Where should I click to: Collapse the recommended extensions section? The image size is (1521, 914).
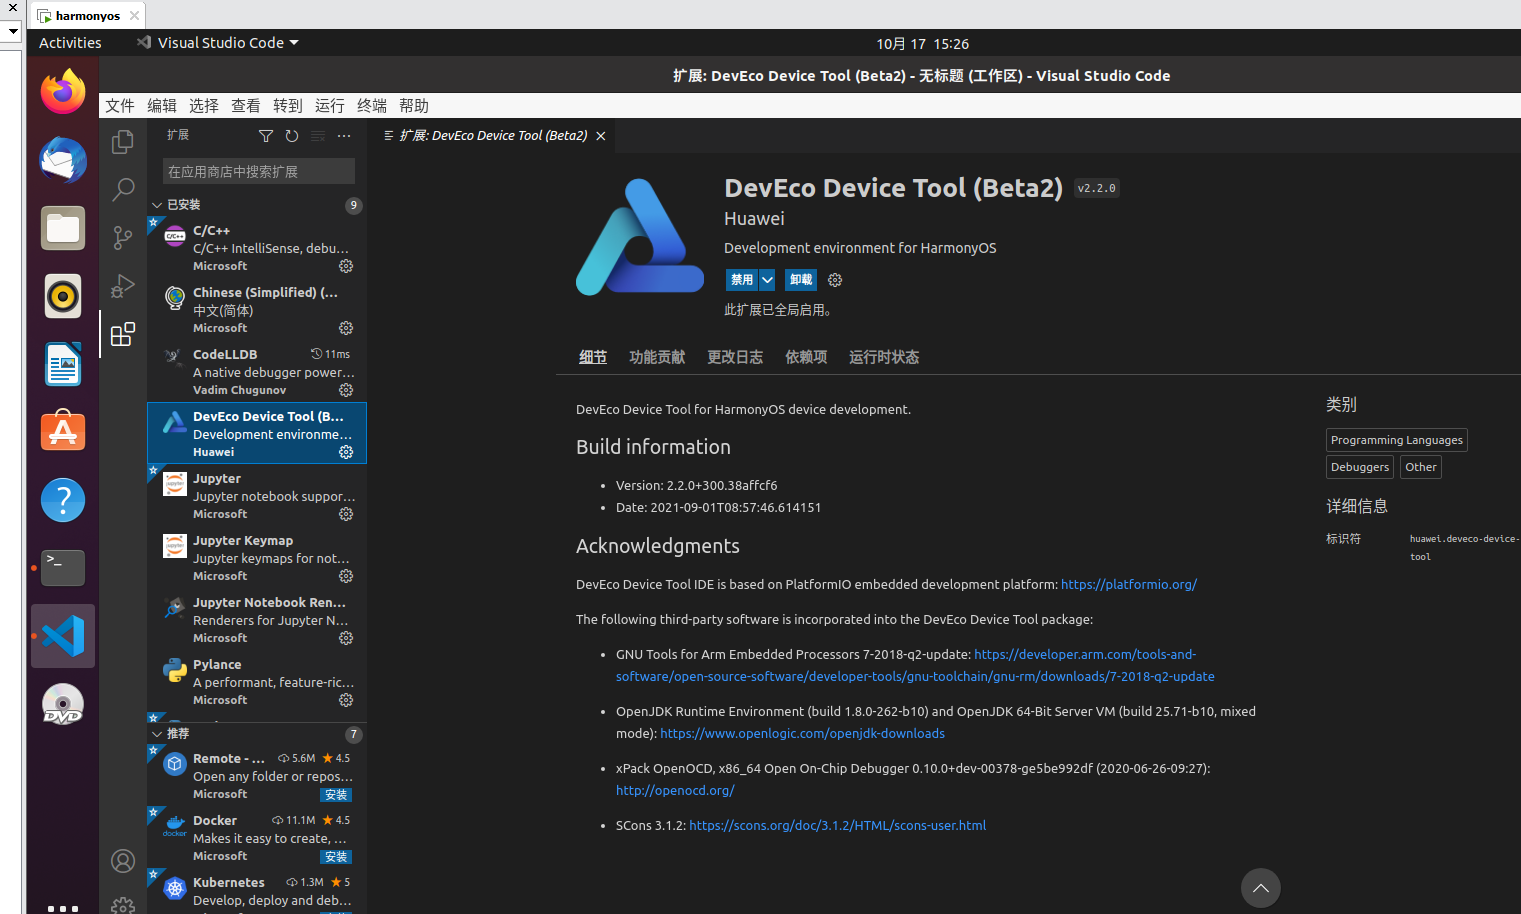point(157,734)
